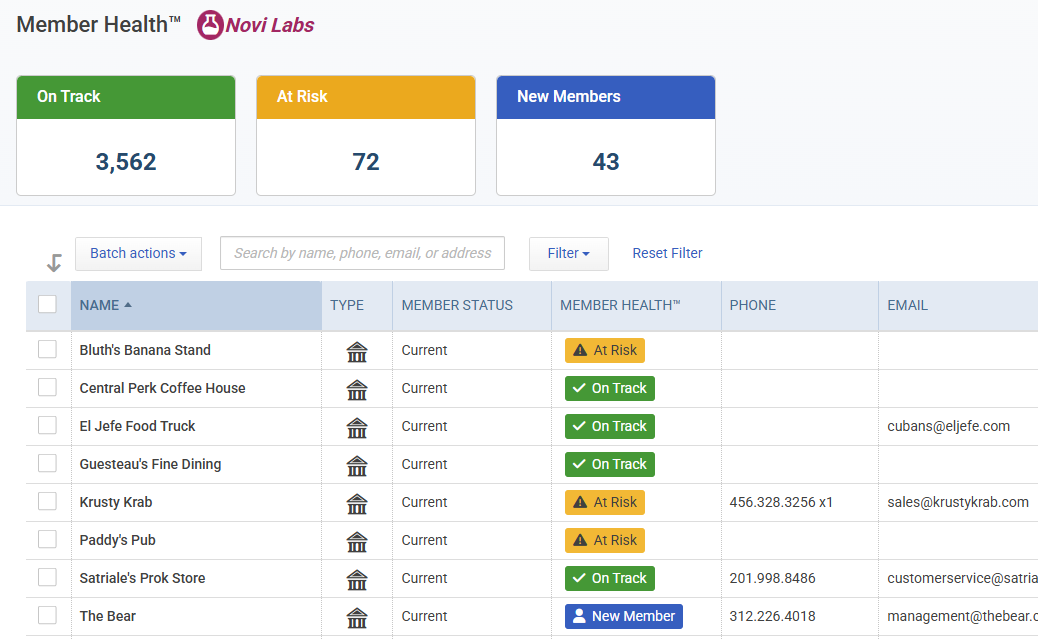Click the On Track badge for Central Perk
1038x640 pixels.
[x=609, y=388]
